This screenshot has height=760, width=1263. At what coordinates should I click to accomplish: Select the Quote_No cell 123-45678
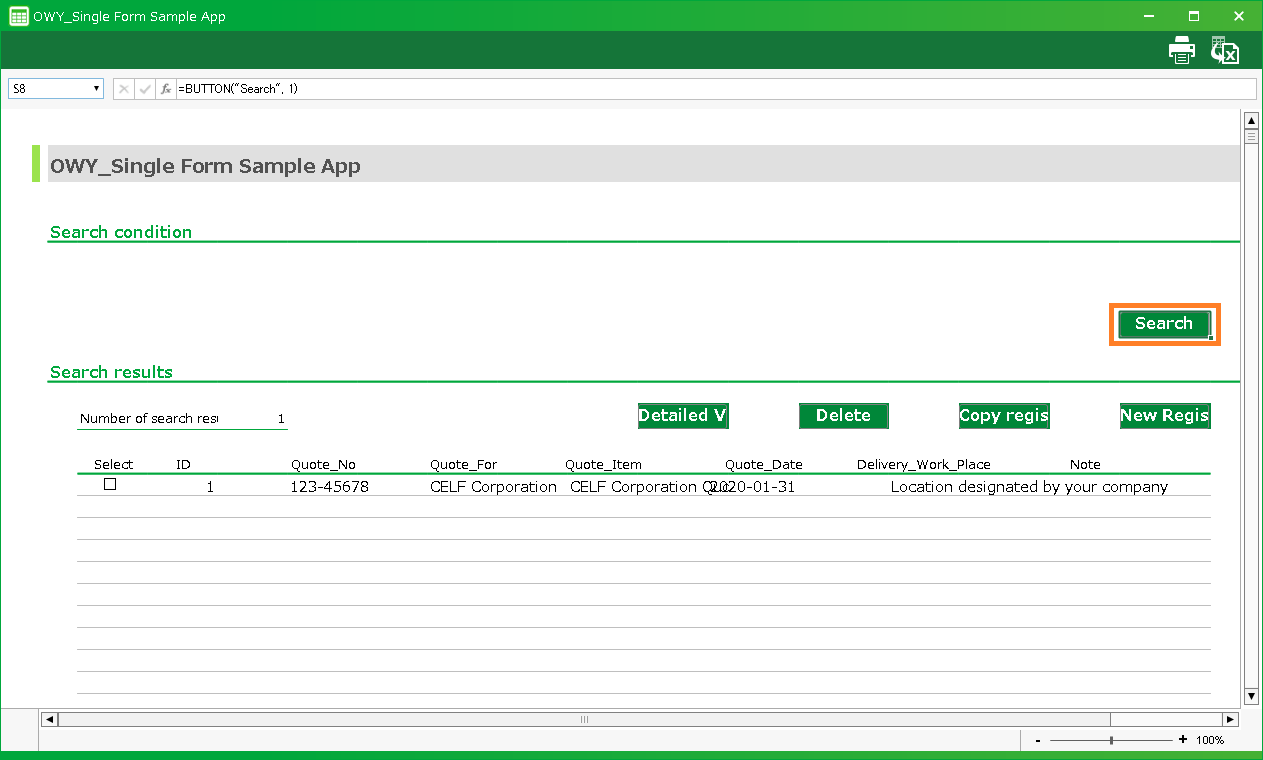click(330, 487)
